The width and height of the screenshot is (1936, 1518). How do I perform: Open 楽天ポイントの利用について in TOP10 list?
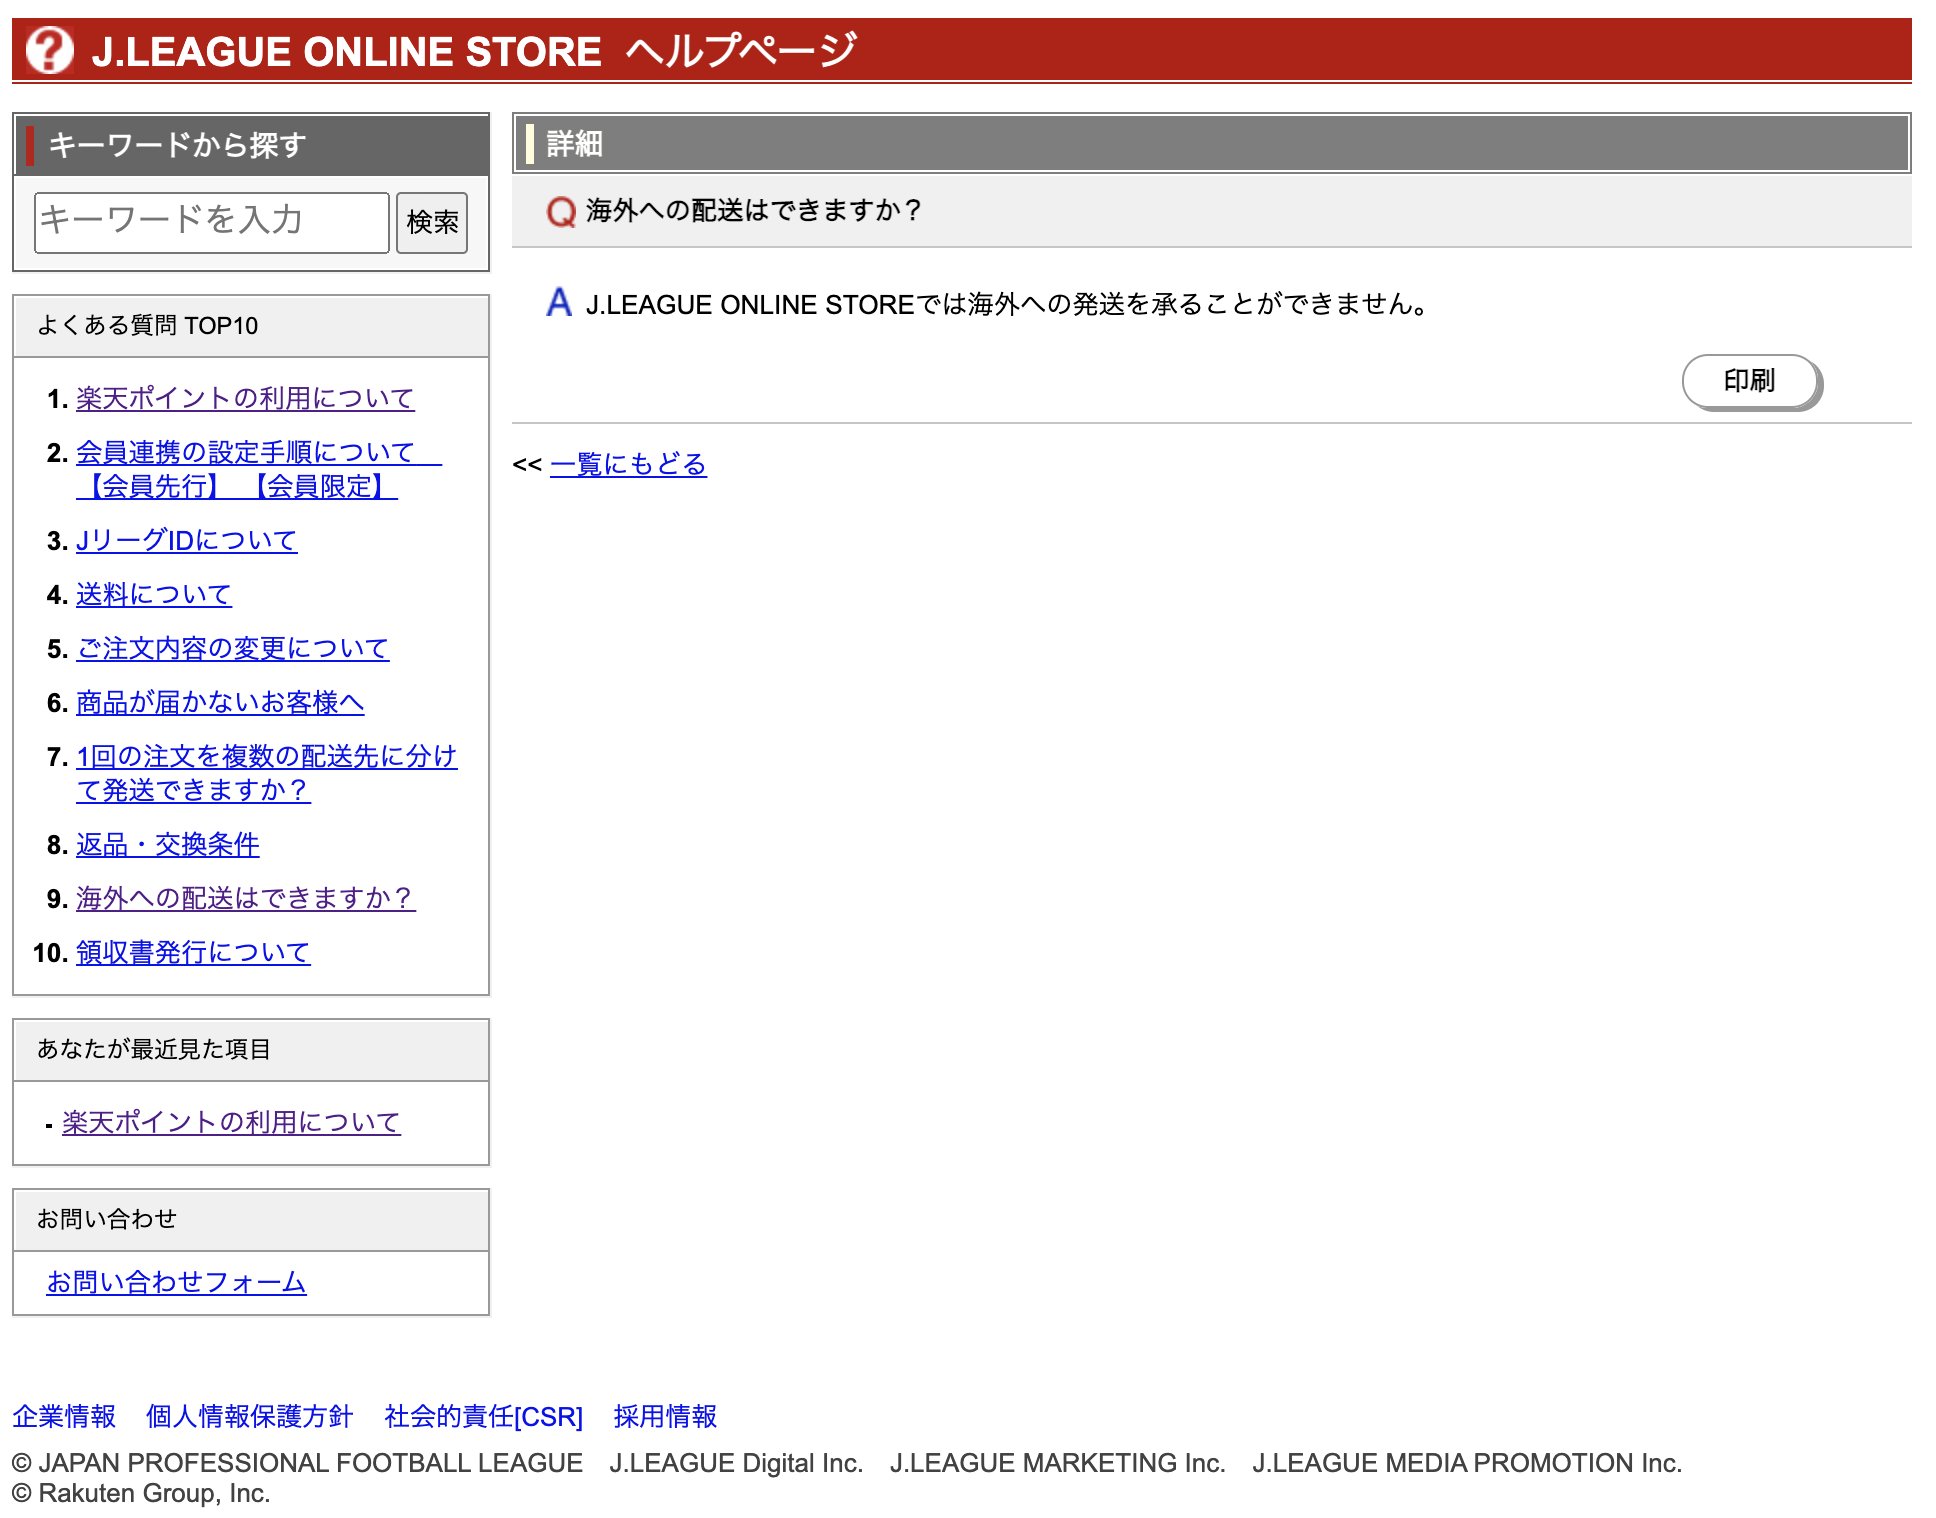click(245, 398)
